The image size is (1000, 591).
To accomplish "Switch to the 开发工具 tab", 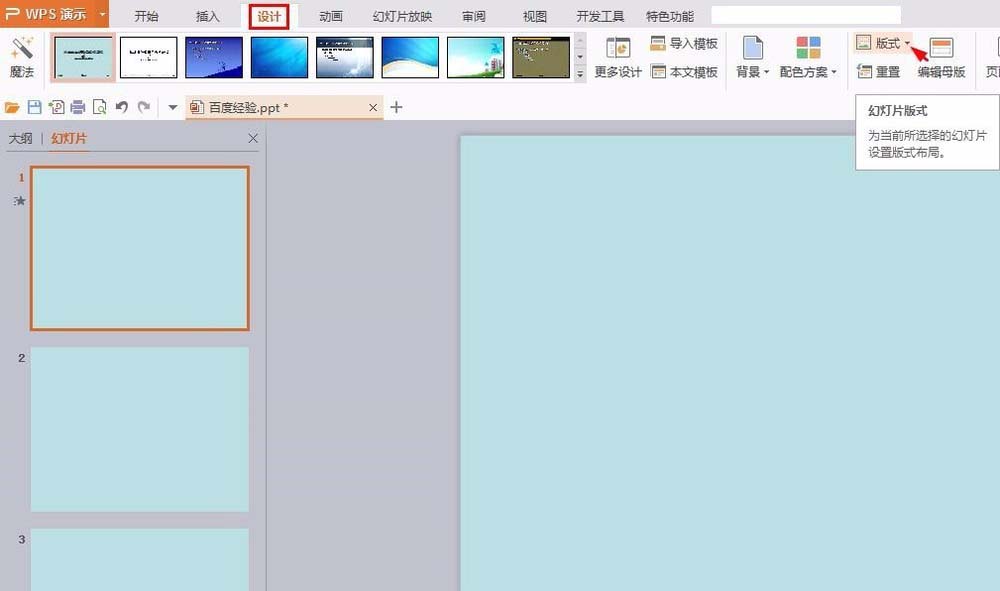I will (x=600, y=17).
